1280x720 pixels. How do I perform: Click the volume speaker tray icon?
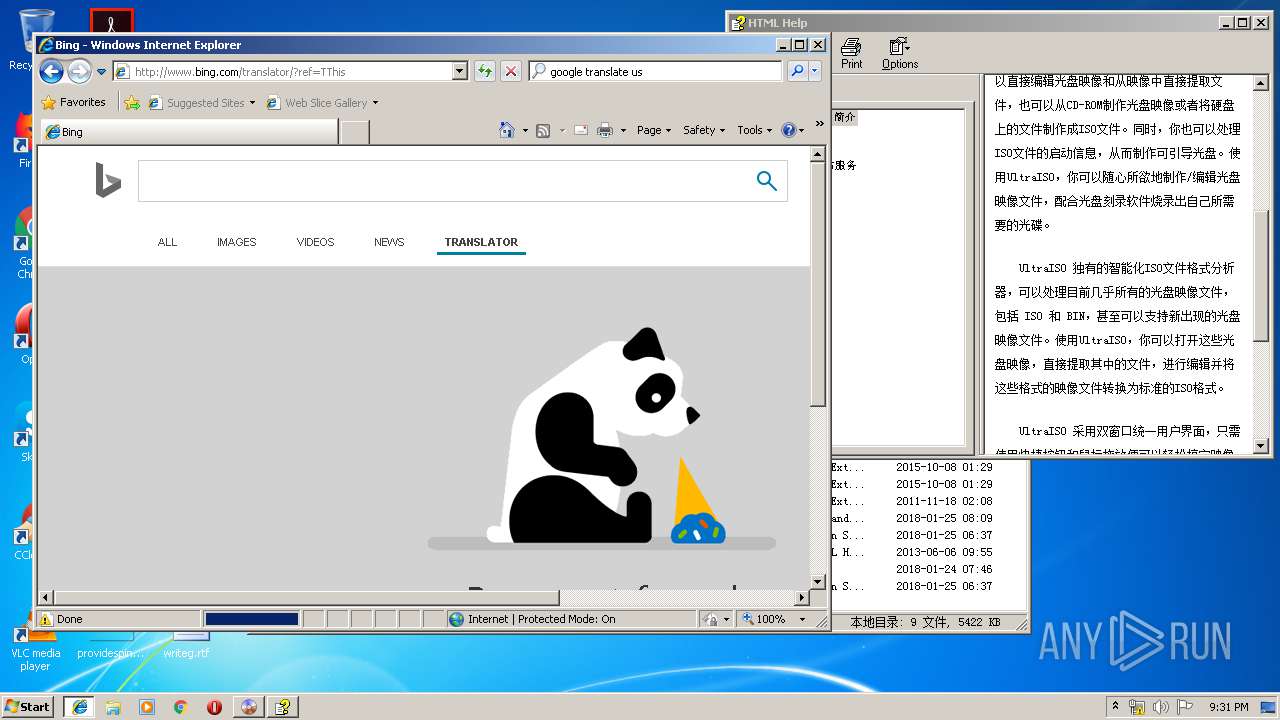[x=1160, y=706]
